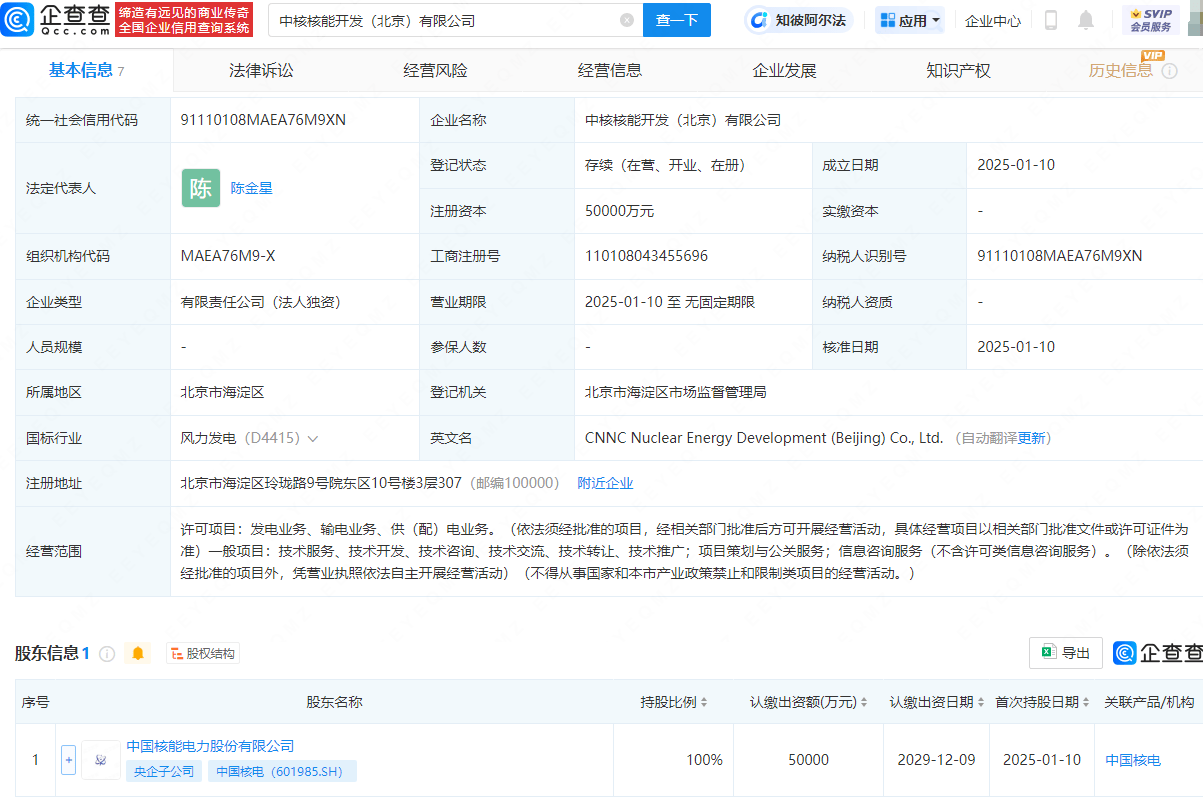Click 更新 to refresh the English name
1203x798 pixels.
pyautogui.click(x=1031, y=439)
